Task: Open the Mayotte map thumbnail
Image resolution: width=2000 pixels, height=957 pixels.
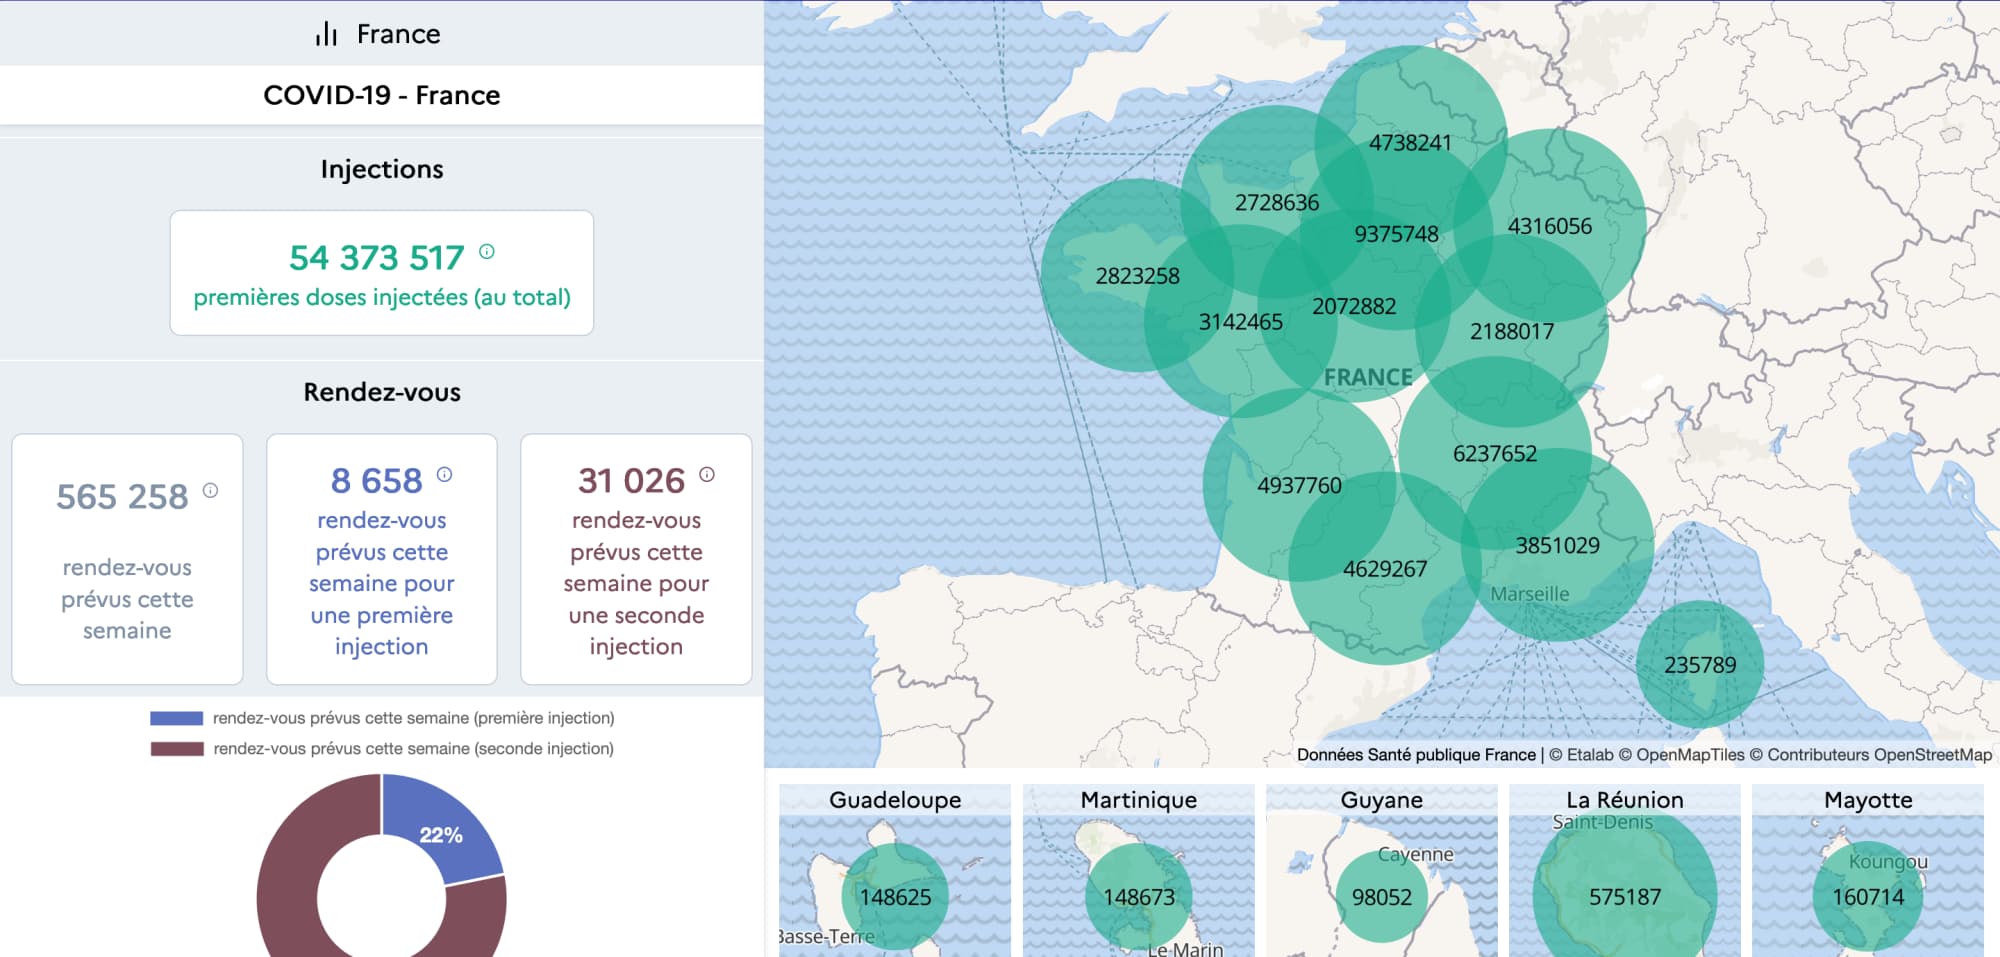Action: coord(1867,870)
